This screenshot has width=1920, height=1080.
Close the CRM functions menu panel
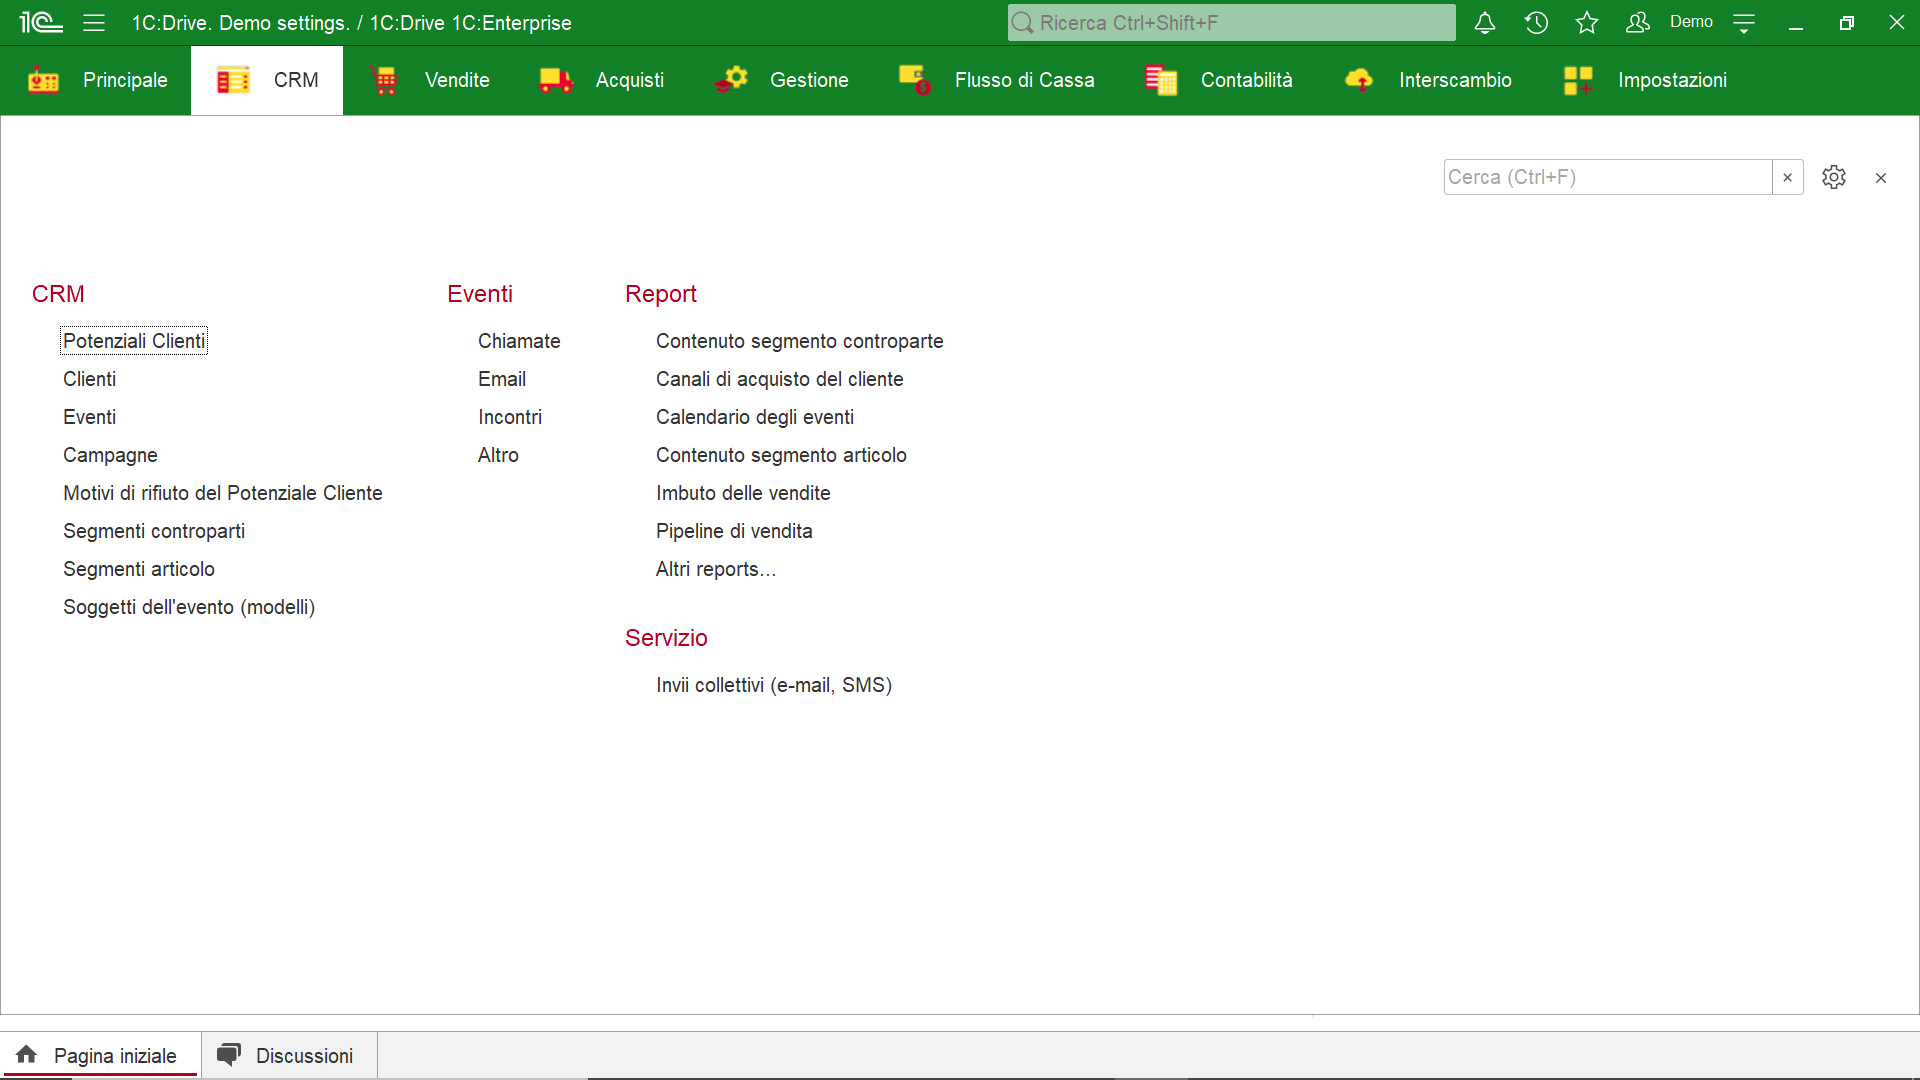pos(1881,178)
